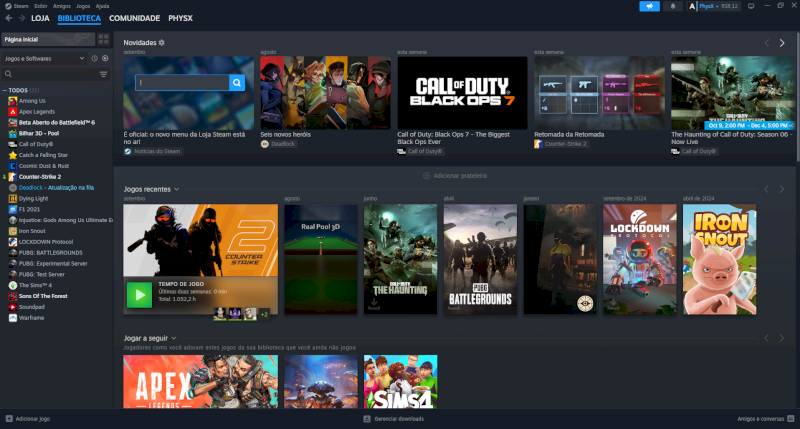
Task: Switch to Big Picture mode icon
Action: 751,6
